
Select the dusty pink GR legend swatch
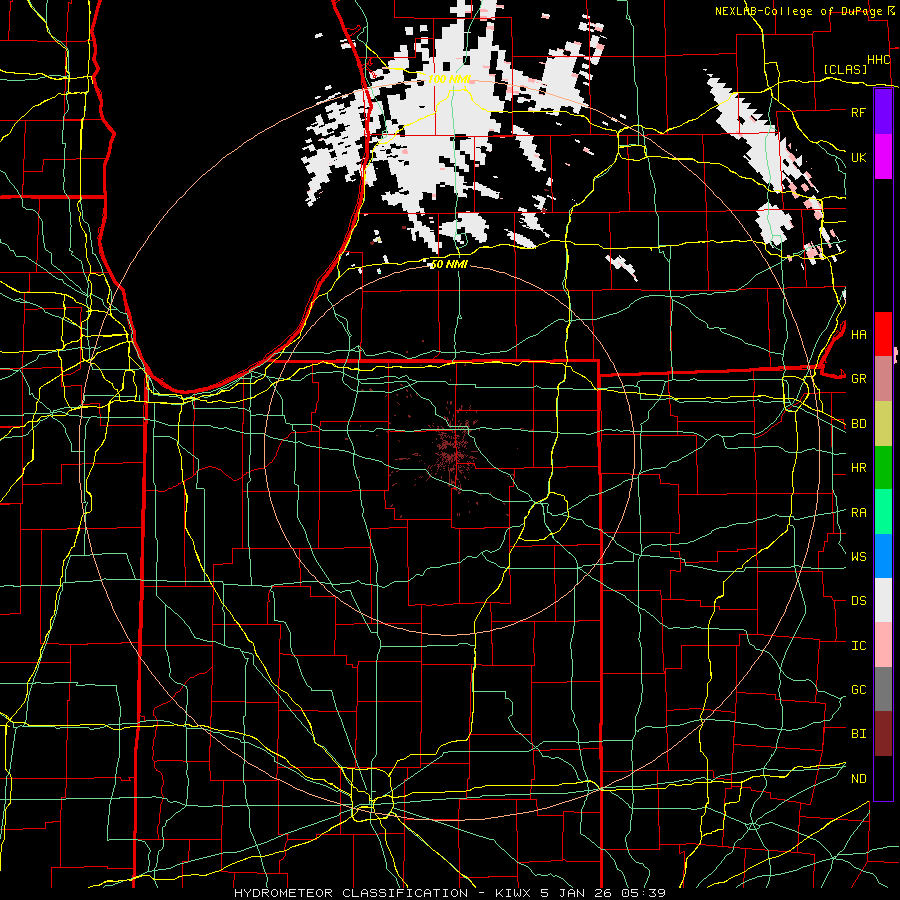click(883, 379)
